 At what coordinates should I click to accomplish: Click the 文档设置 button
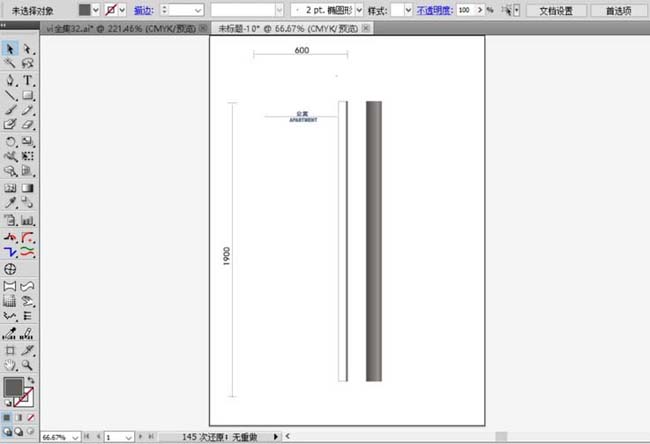click(556, 10)
